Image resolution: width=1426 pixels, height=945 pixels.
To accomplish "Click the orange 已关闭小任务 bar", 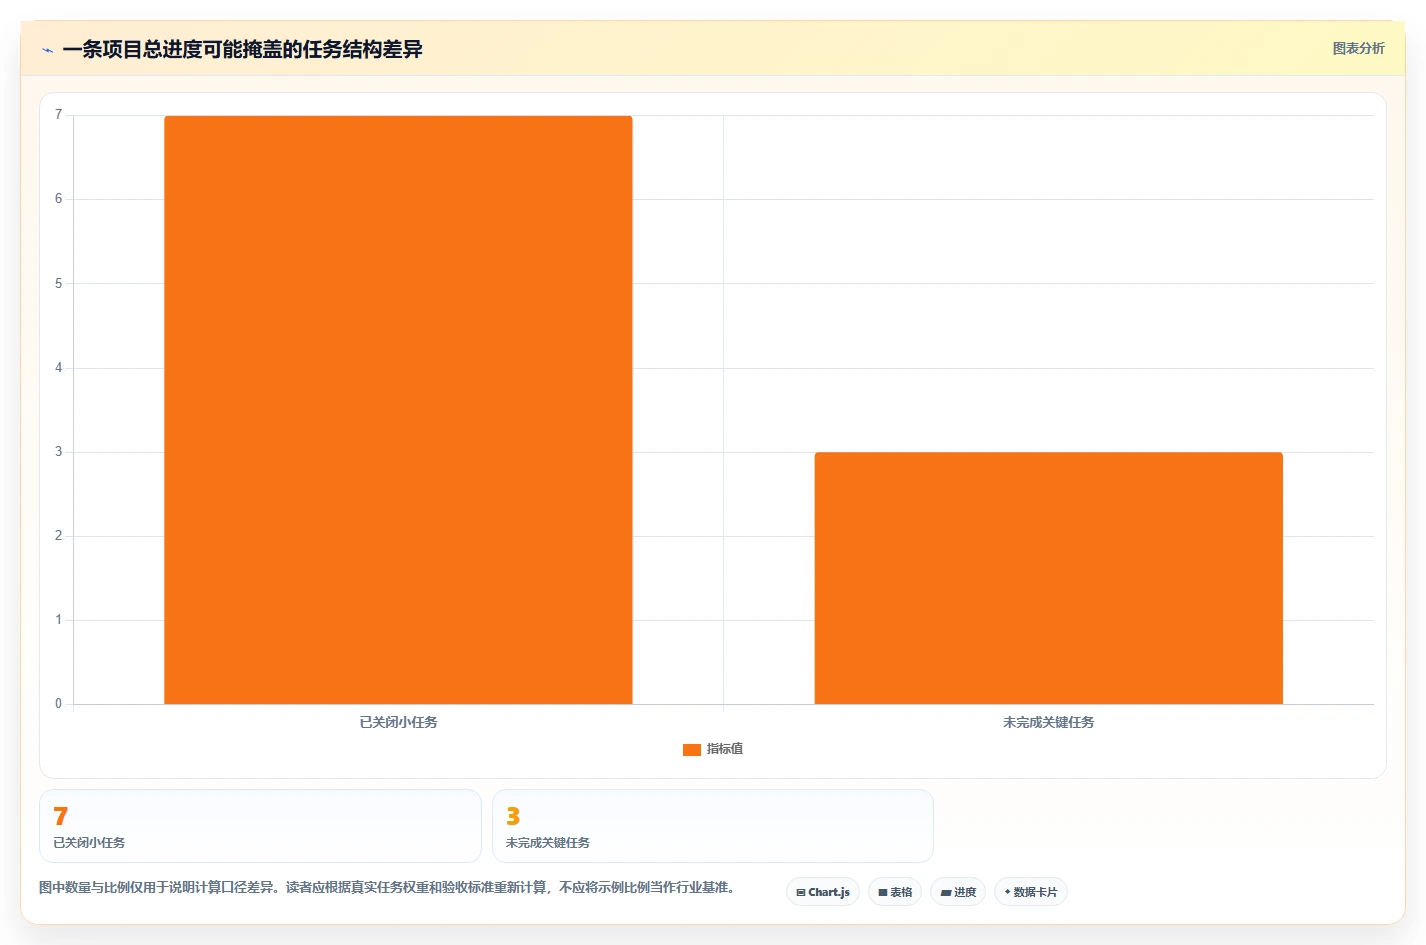I will 398,410.
